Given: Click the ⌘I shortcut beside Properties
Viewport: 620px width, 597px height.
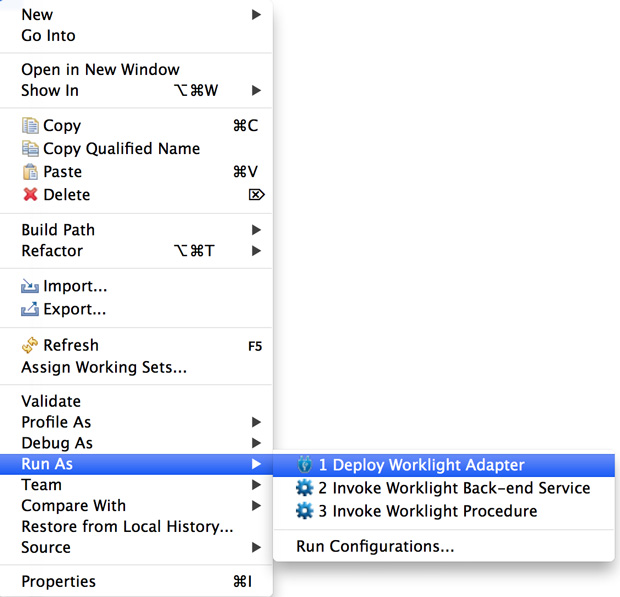Looking at the screenshot, I should 242,582.
